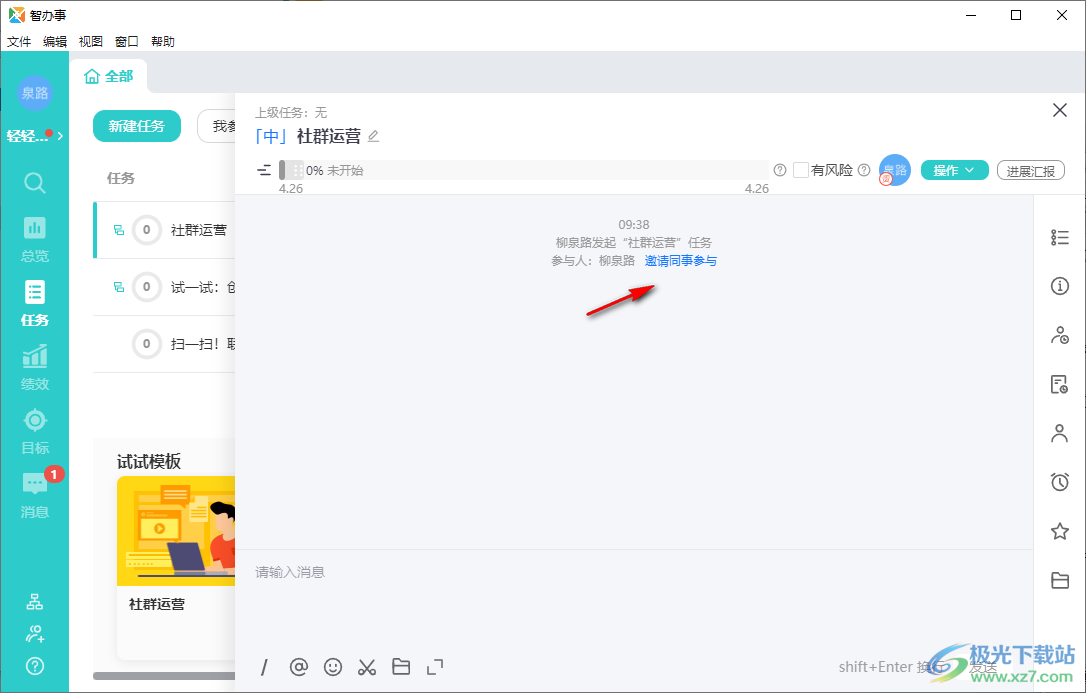Click the task owner avatar 泉路
This screenshot has width=1086, height=693.
coord(895,170)
